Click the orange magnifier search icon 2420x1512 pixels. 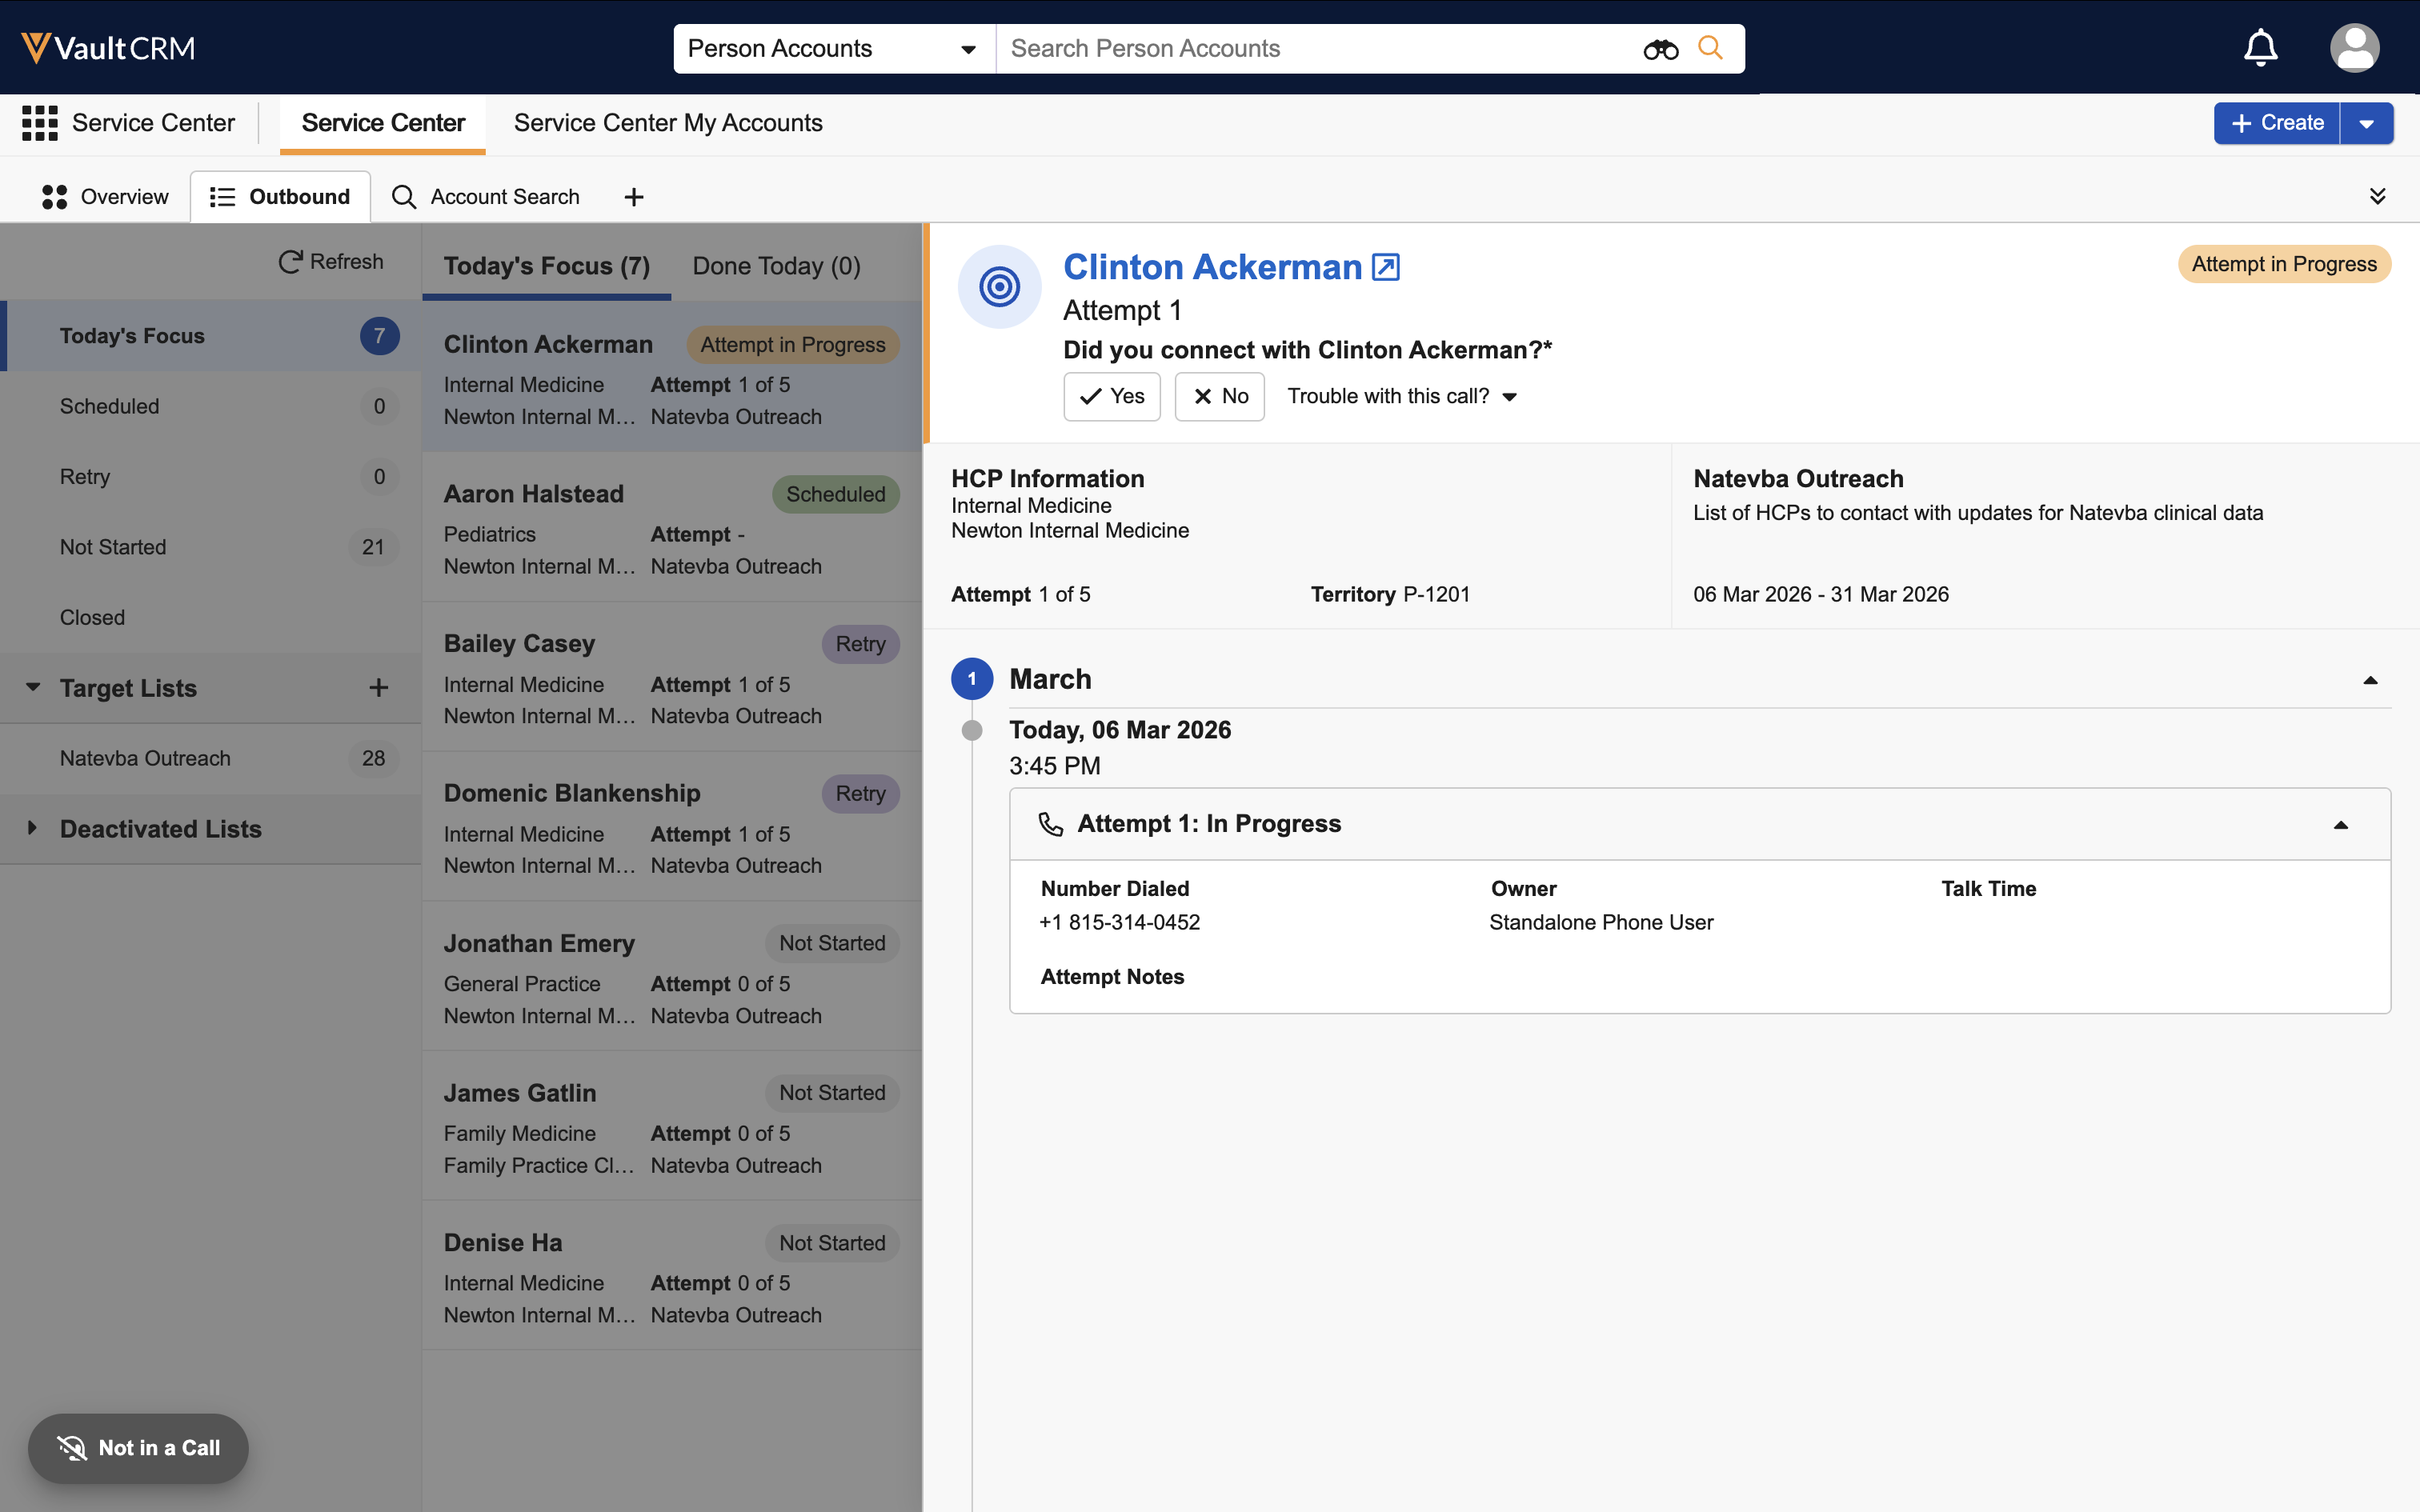(1711, 48)
